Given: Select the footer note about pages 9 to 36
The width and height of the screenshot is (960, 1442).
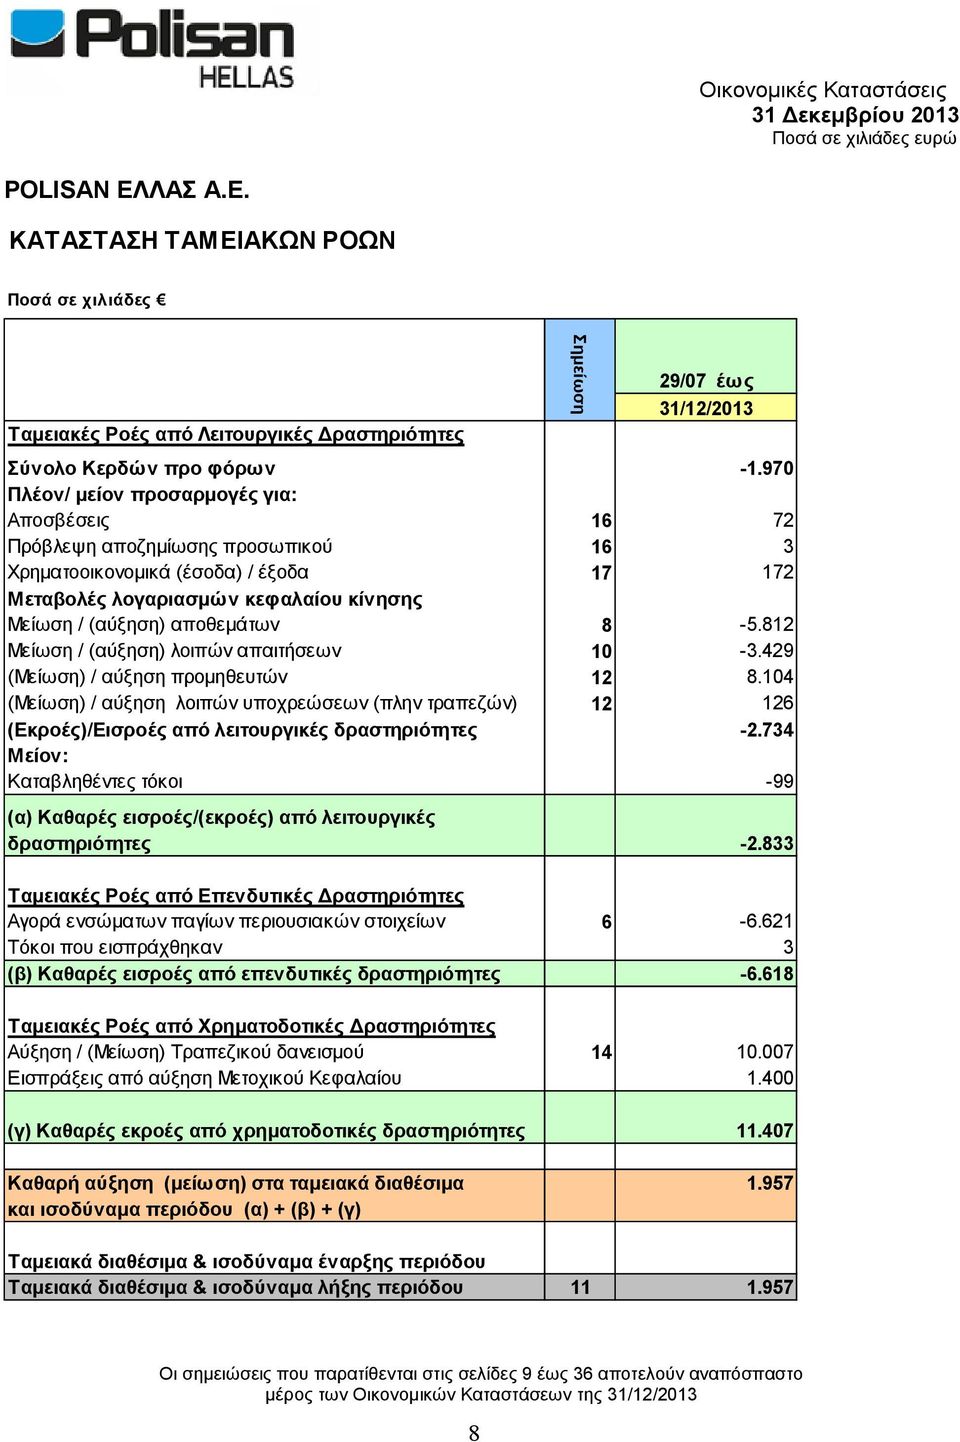Looking at the screenshot, I should (480, 1384).
